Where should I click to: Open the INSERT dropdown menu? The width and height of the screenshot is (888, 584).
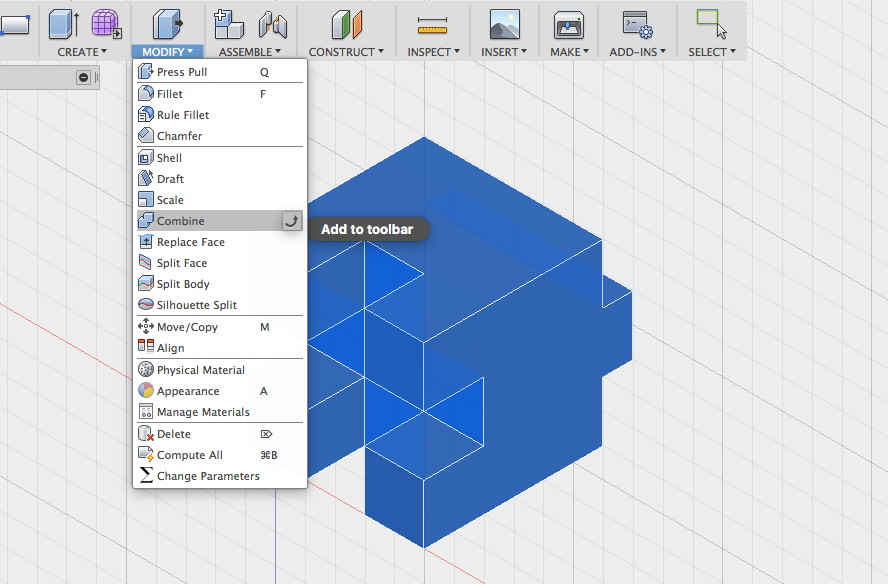point(504,52)
